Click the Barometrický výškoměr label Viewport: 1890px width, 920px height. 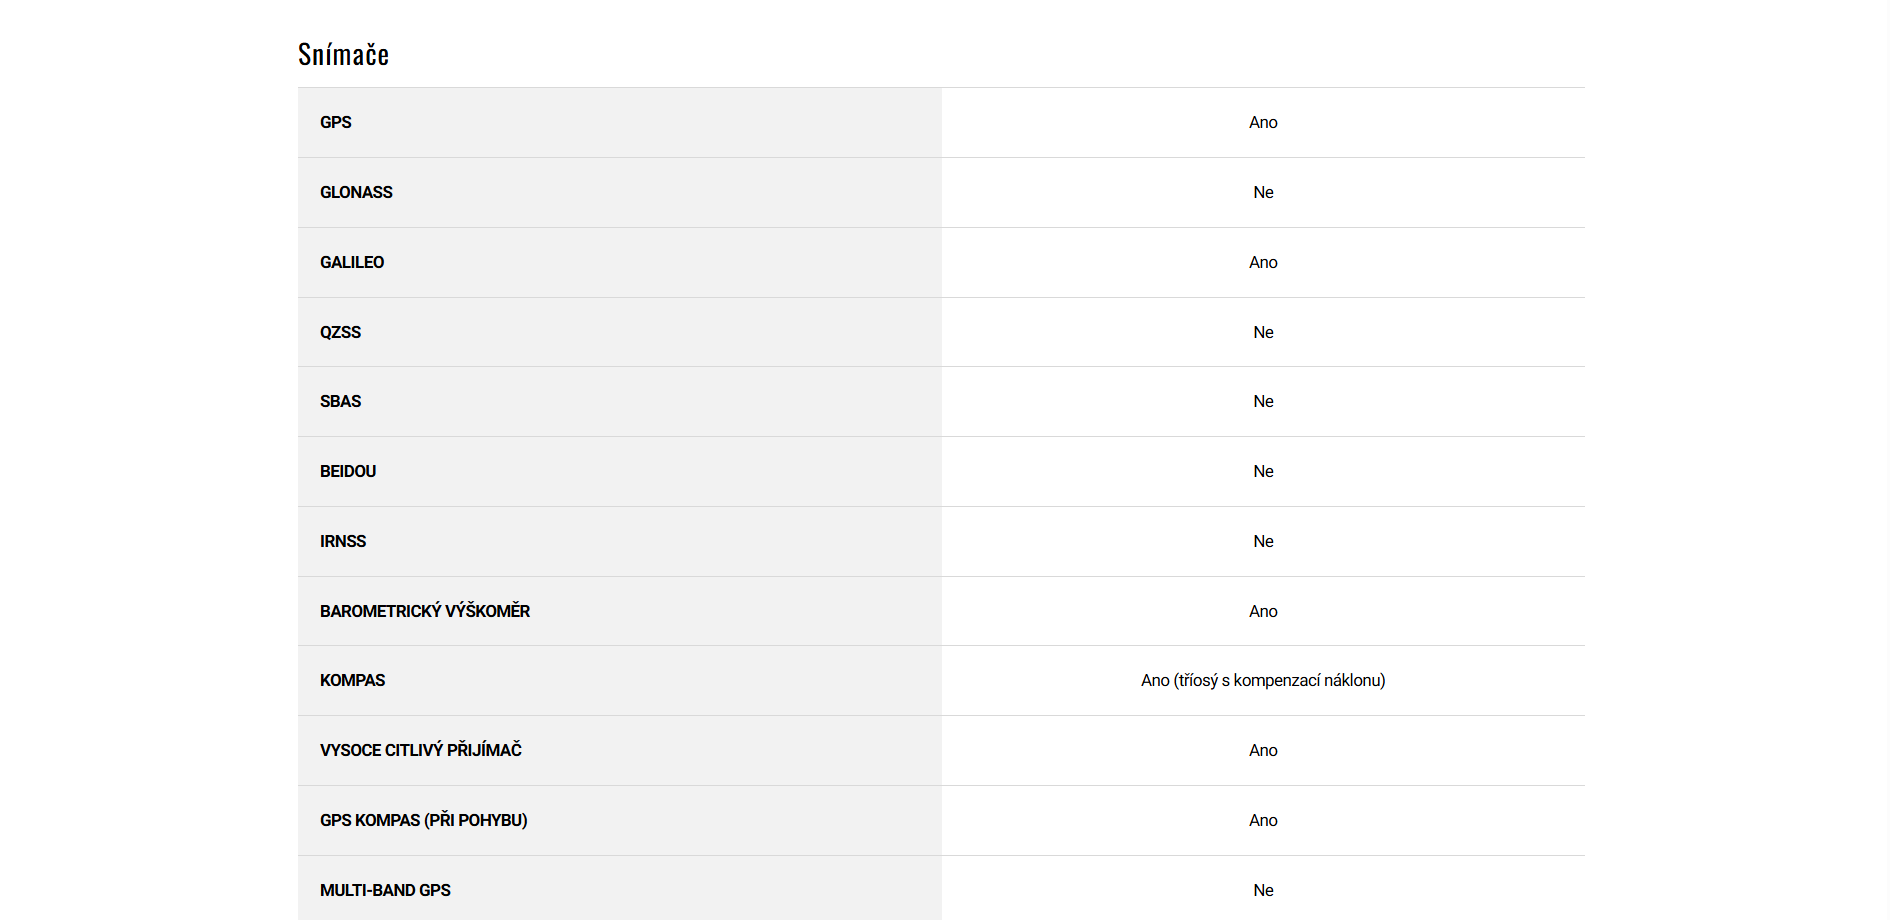coord(425,611)
